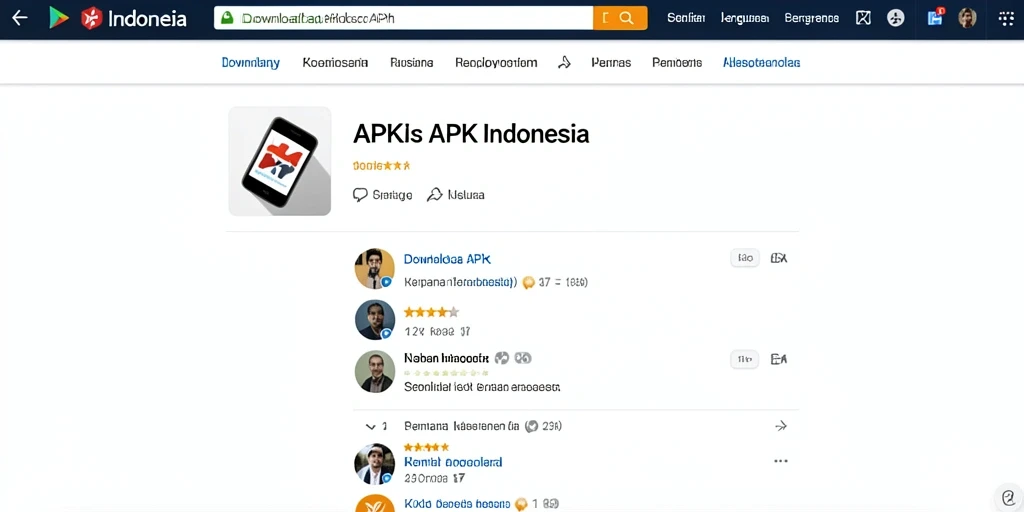Switch to the Rusiana tab

(411, 63)
